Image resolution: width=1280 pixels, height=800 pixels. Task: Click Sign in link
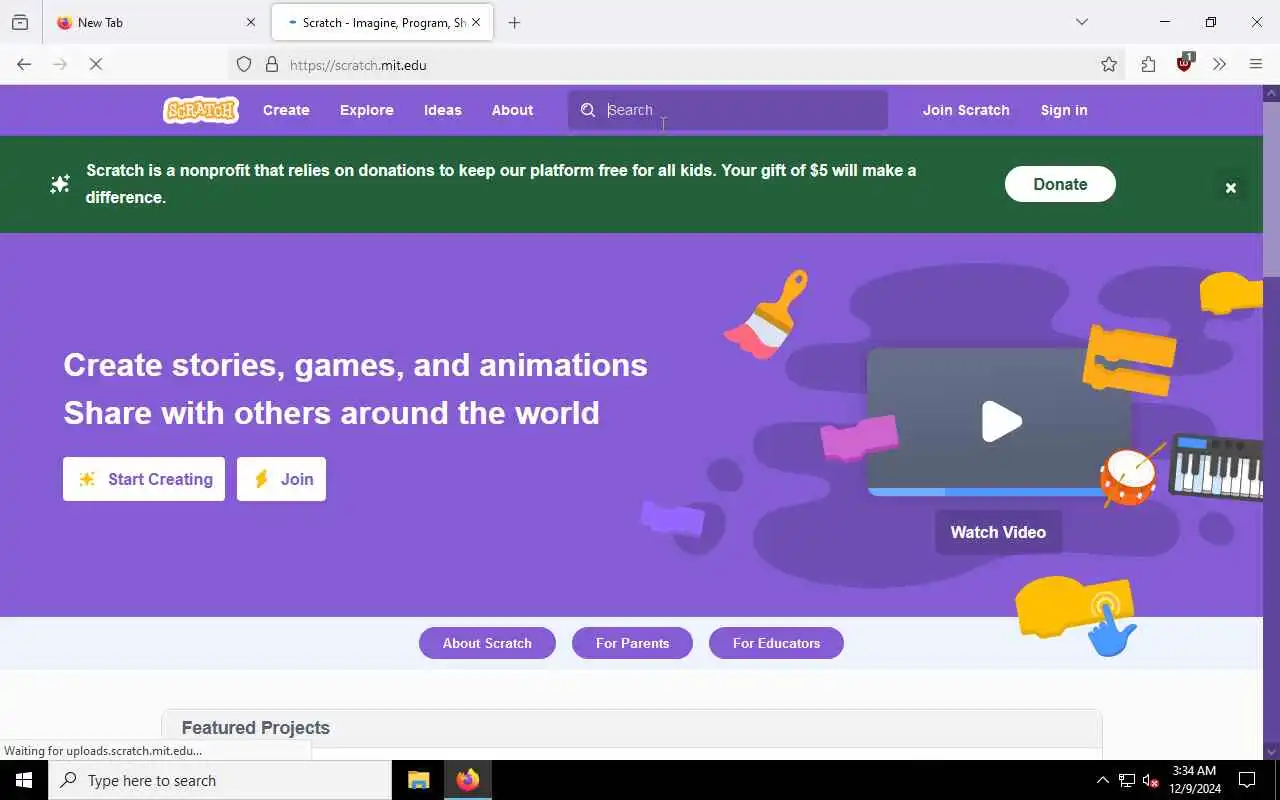click(1064, 110)
